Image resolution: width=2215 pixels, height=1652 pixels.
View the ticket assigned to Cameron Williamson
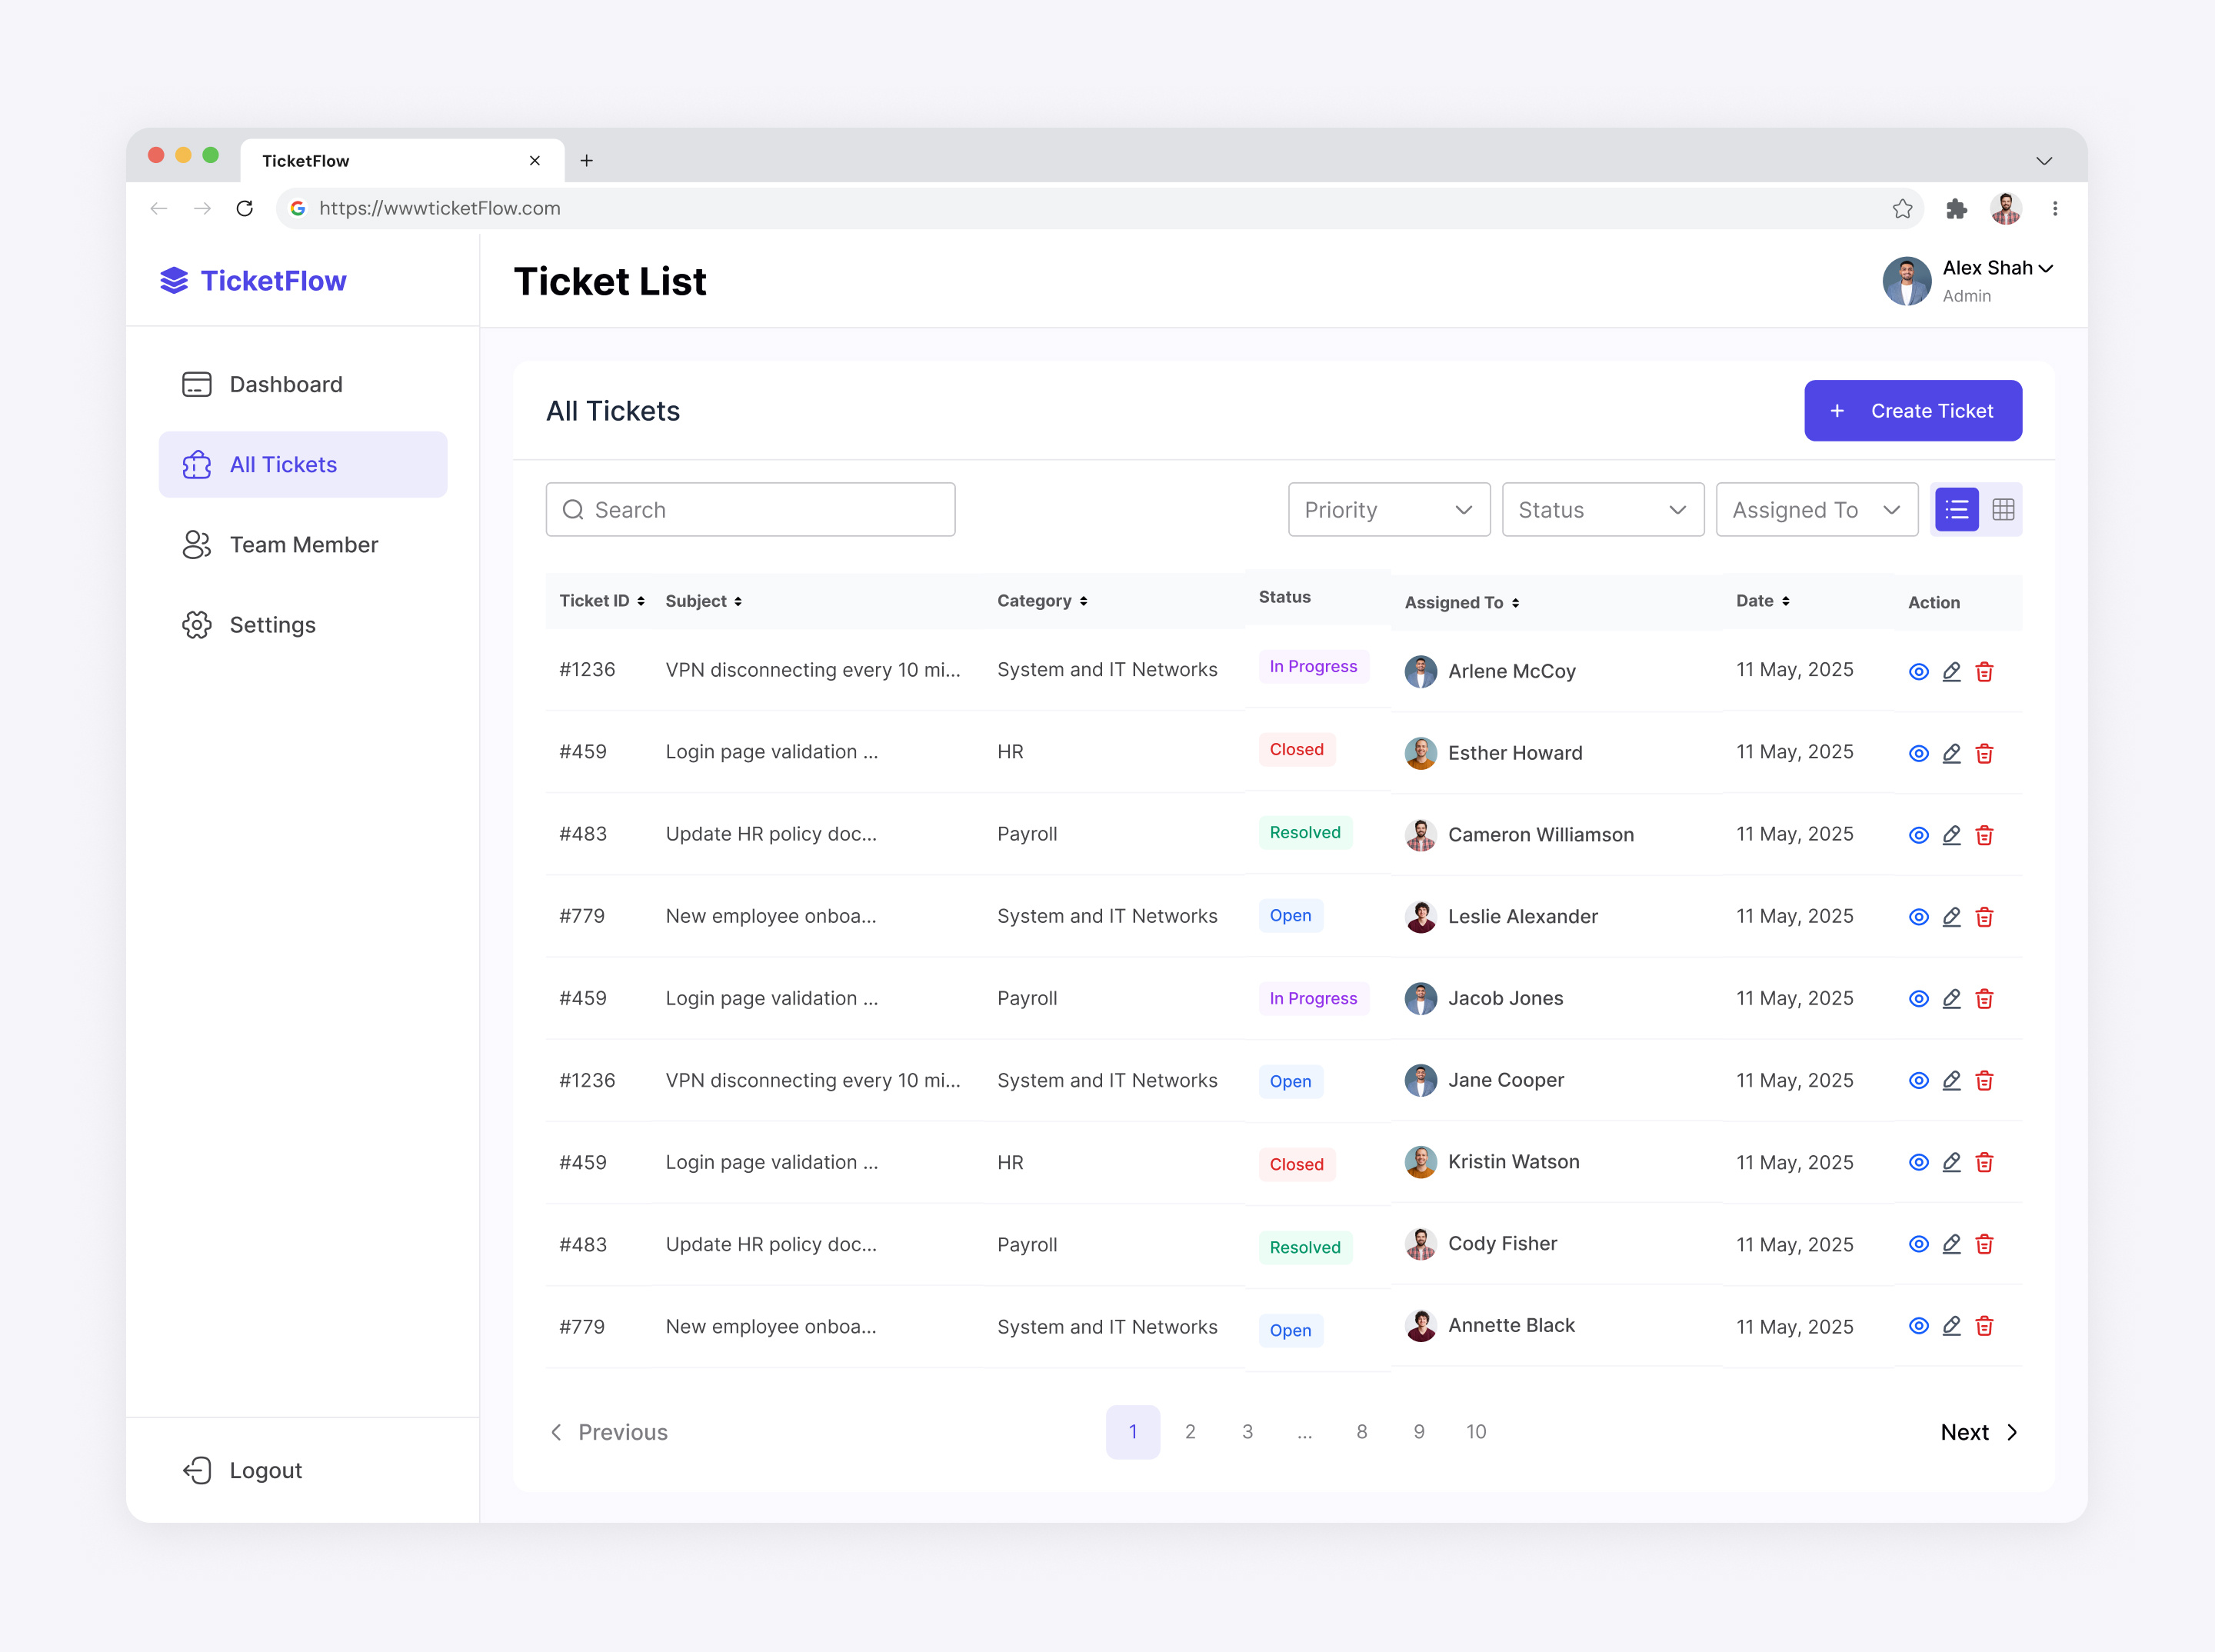tap(1918, 836)
